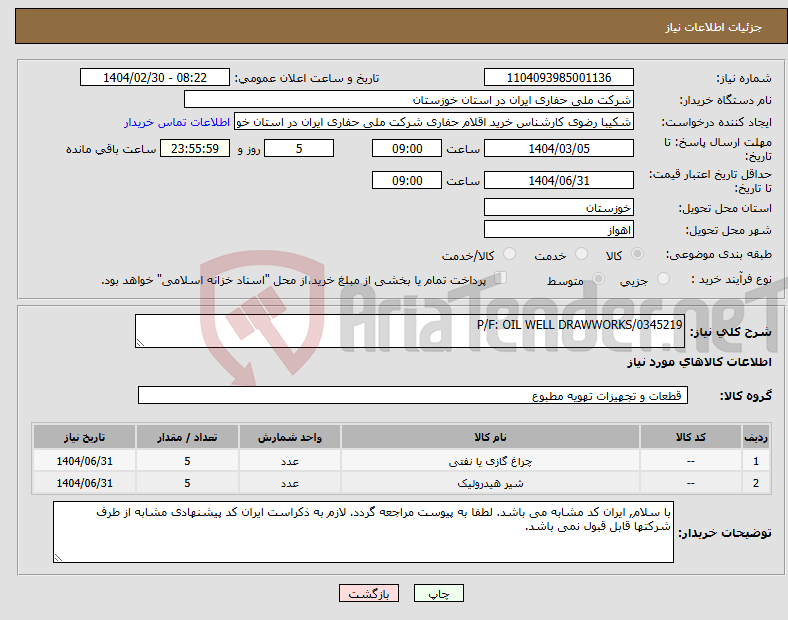
Task: Click the resize handle of the description box
Action: point(140,343)
